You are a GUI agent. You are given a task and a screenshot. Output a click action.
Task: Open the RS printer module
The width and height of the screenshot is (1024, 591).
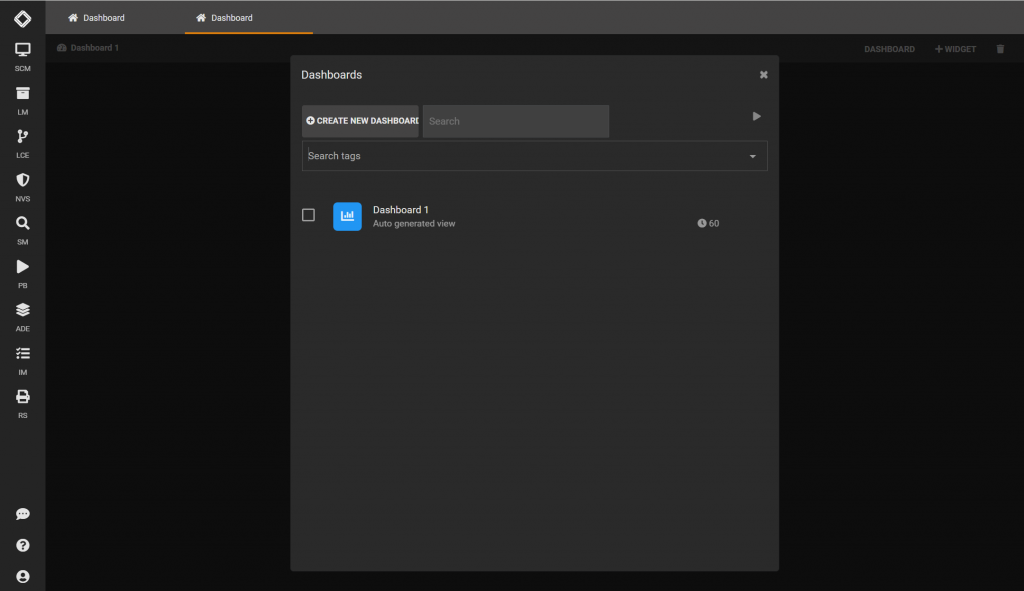pyautogui.click(x=22, y=404)
